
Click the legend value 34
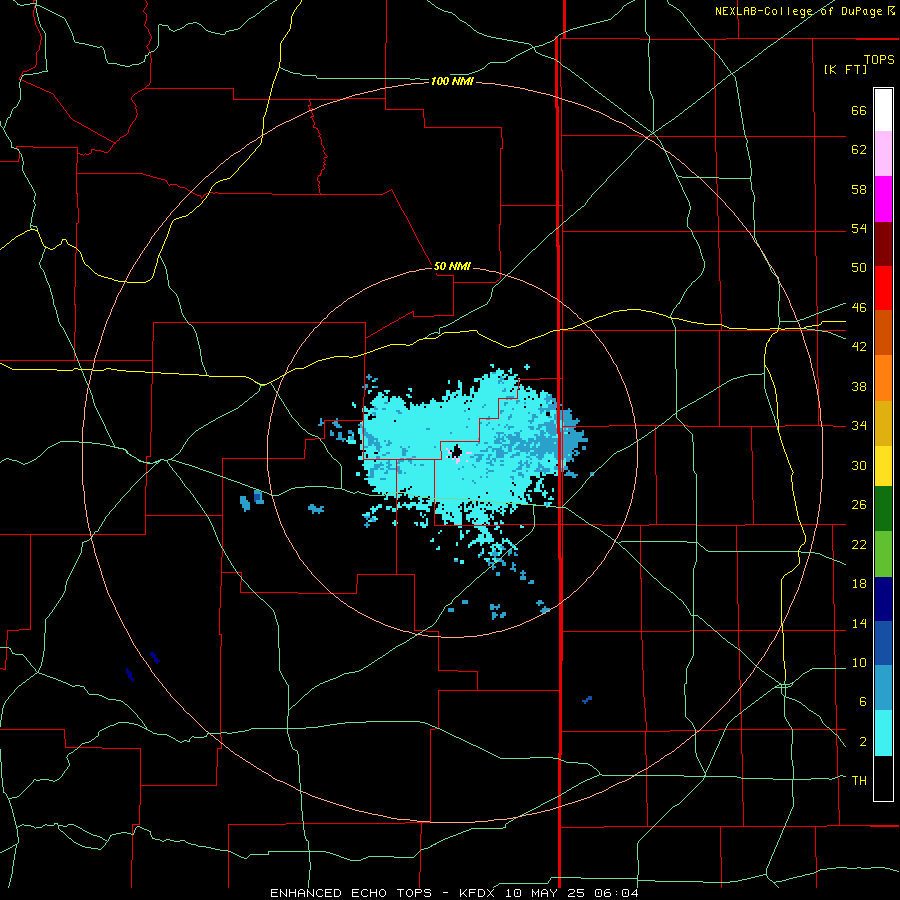point(859,426)
